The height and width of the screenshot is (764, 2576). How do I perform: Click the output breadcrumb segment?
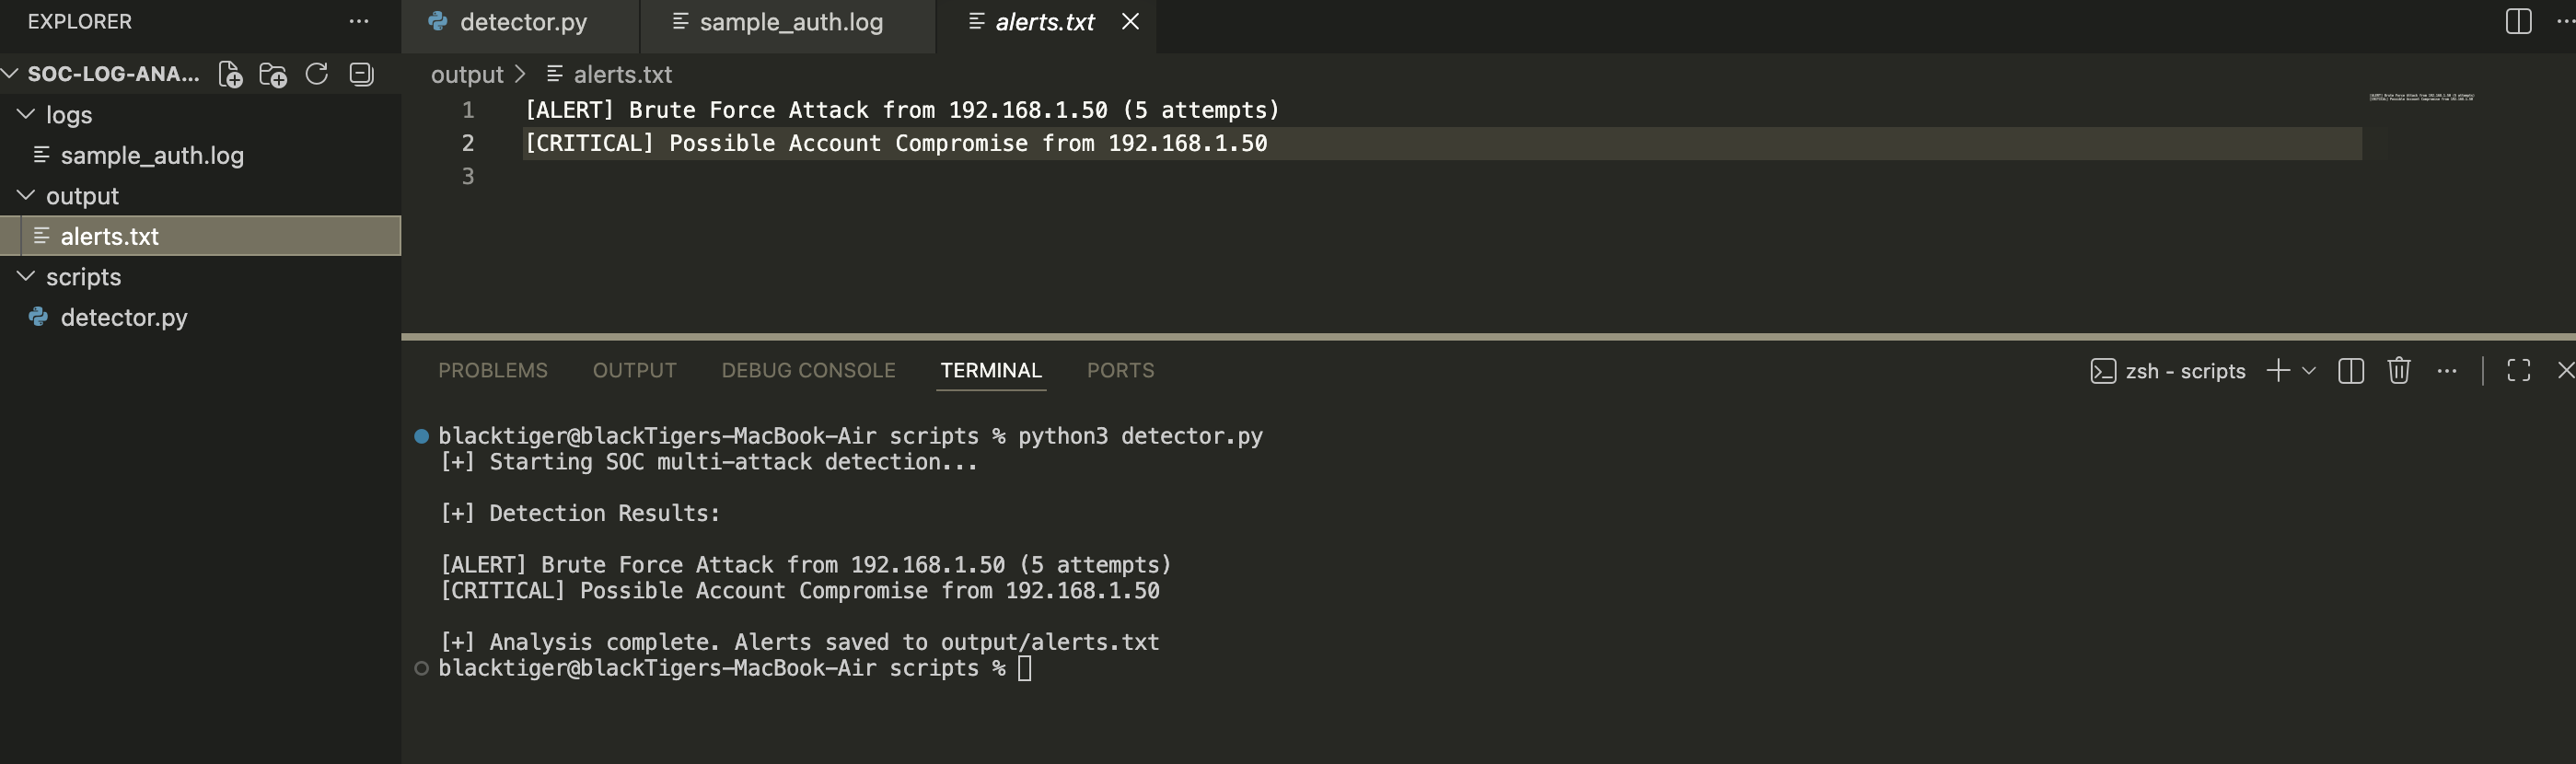[x=467, y=75]
